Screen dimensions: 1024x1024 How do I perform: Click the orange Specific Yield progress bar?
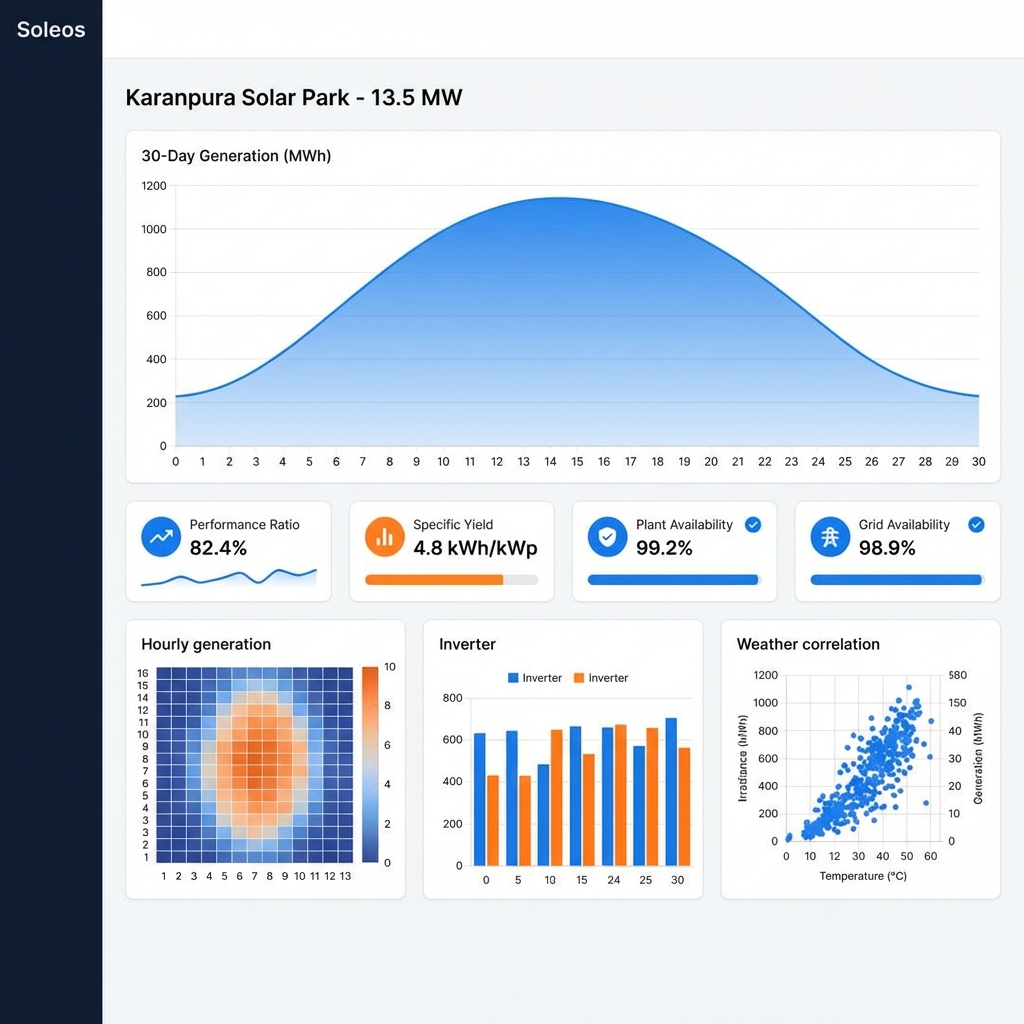[434, 580]
